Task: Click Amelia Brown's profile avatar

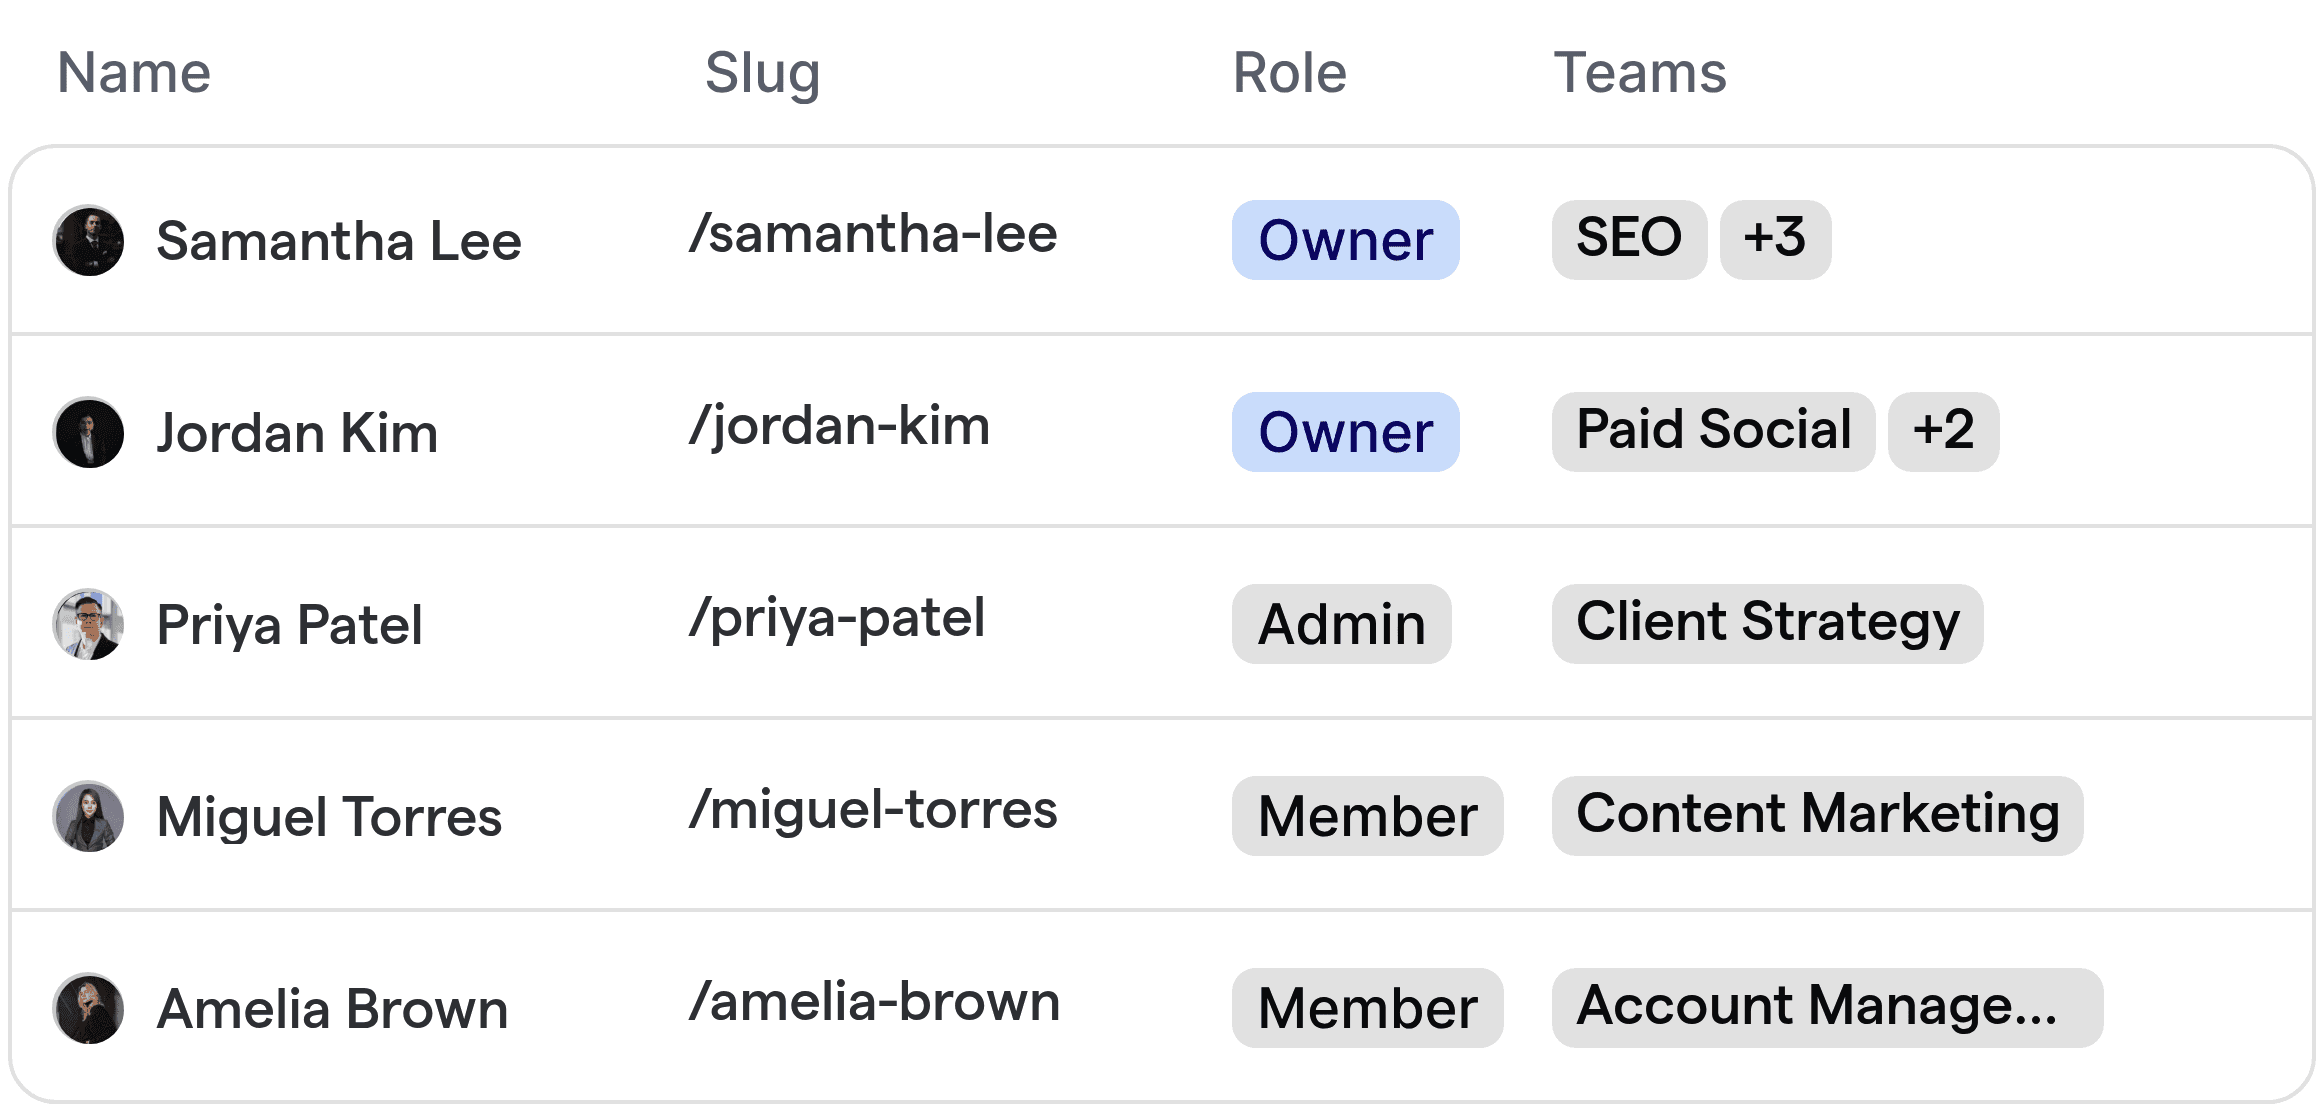Action: [x=88, y=1008]
